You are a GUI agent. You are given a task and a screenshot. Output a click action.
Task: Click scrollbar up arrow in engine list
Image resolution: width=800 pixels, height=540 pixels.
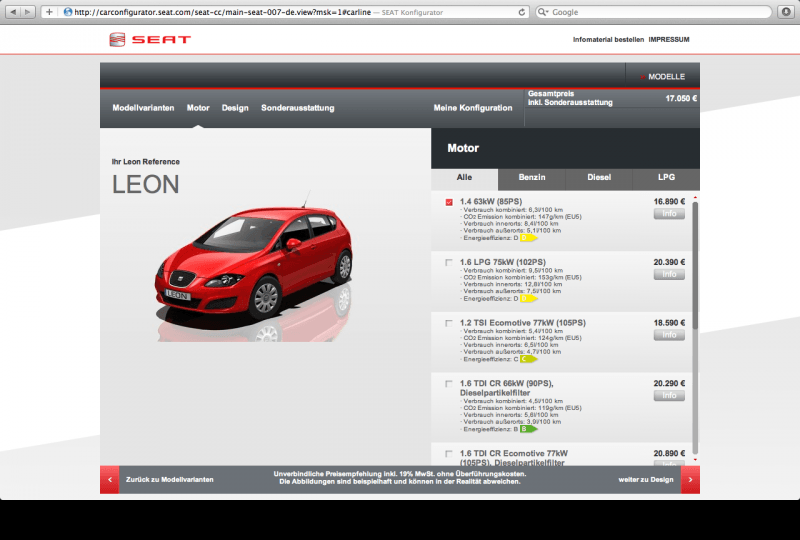click(695, 198)
